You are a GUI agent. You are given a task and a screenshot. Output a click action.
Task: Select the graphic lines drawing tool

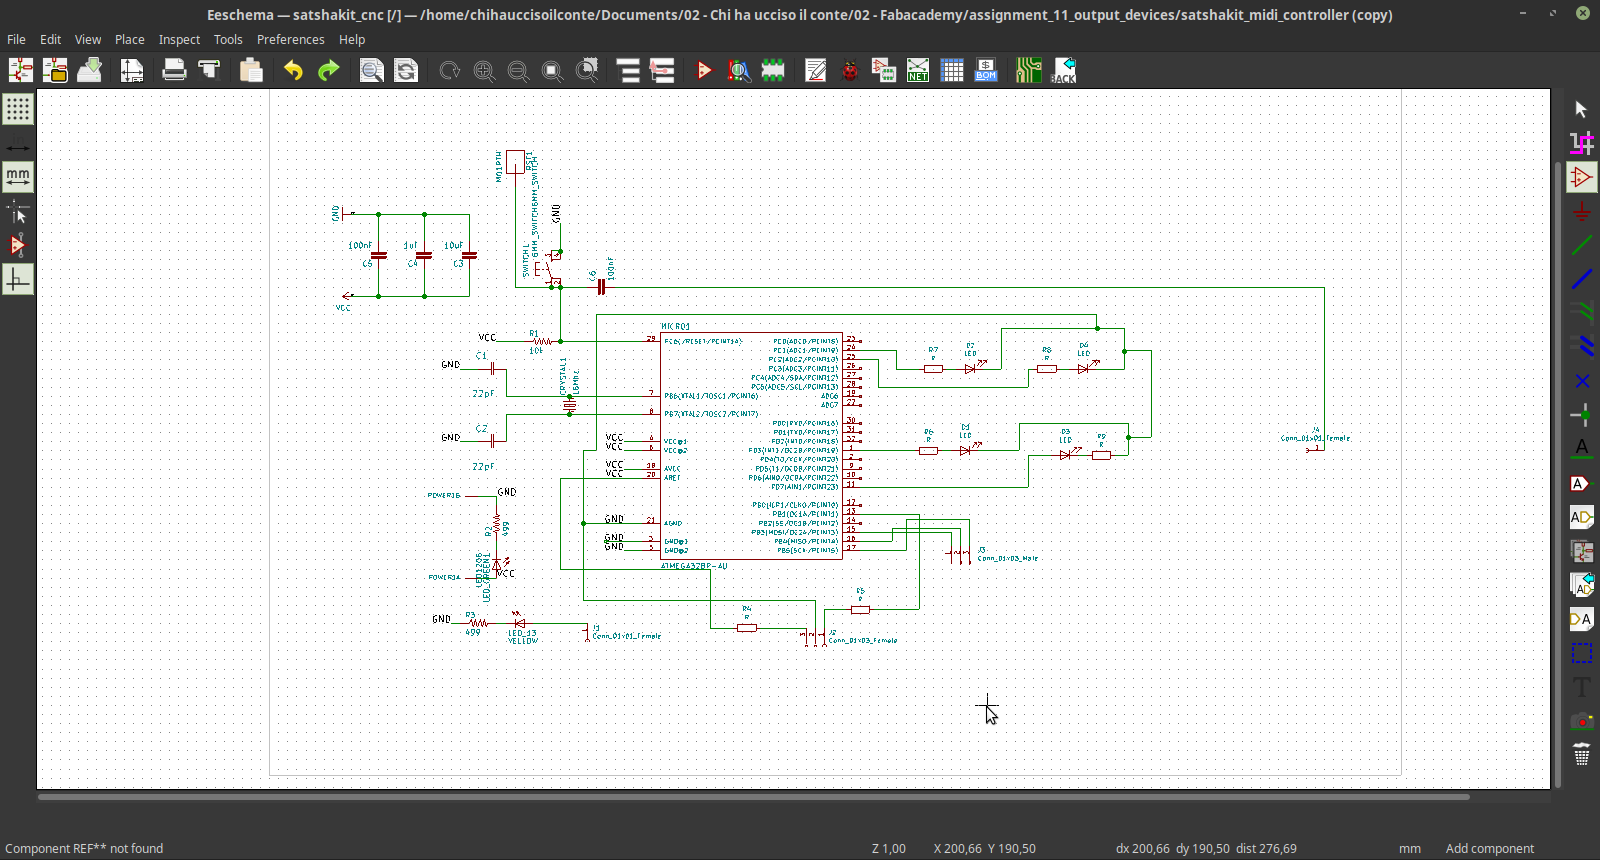coord(1581,653)
